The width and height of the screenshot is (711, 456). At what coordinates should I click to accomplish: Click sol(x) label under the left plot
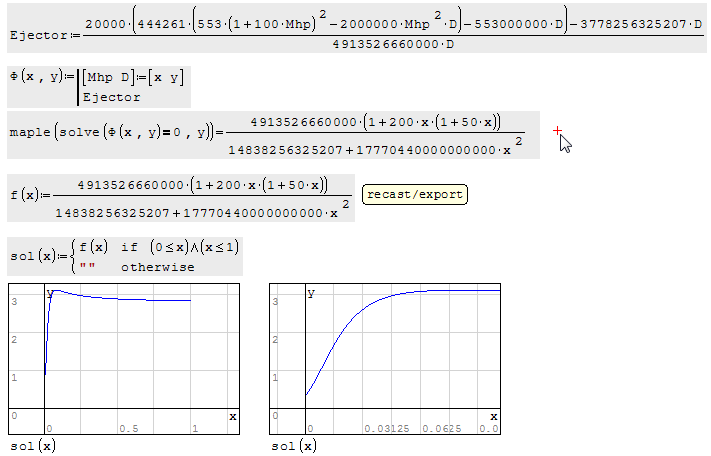(x=32, y=445)
